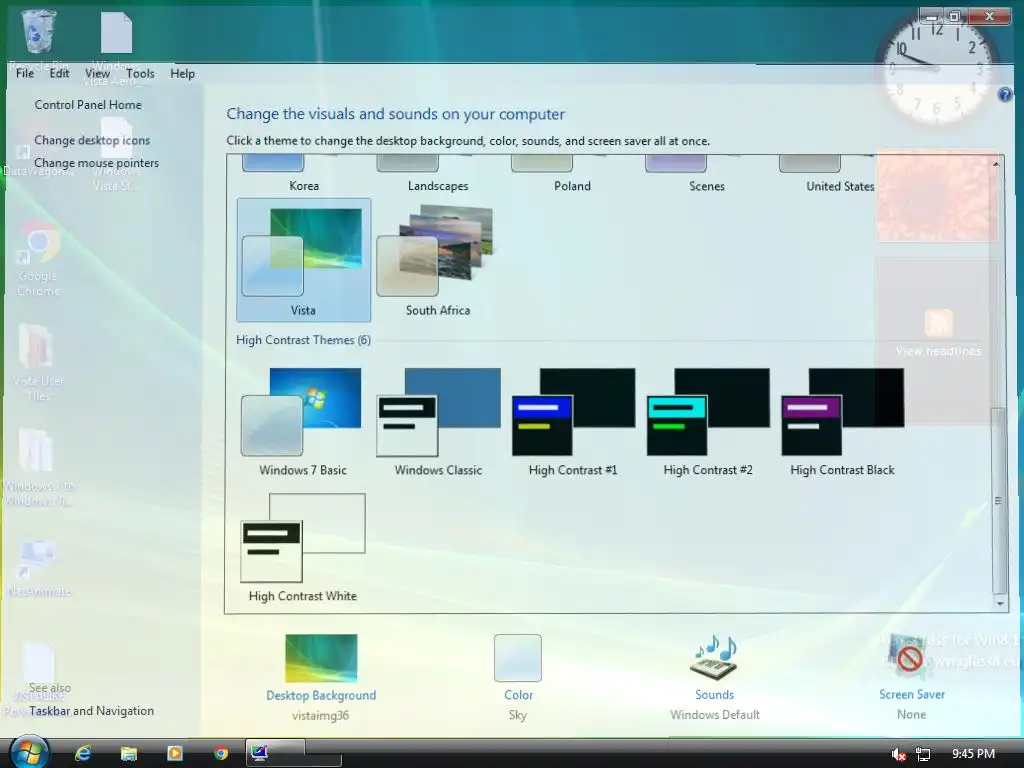Open the Help menu
The image size is (1024, 768).
coord(182,74)
